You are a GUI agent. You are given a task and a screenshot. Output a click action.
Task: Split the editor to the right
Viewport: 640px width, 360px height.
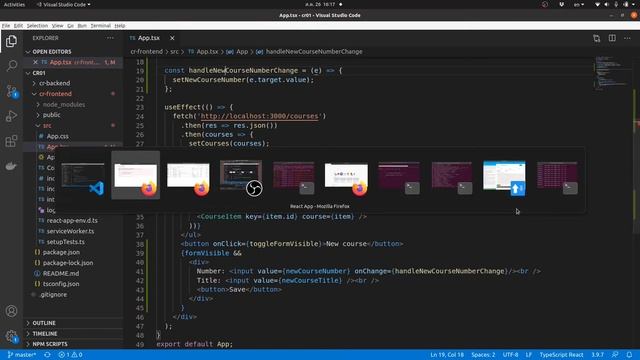click(612, 38)
